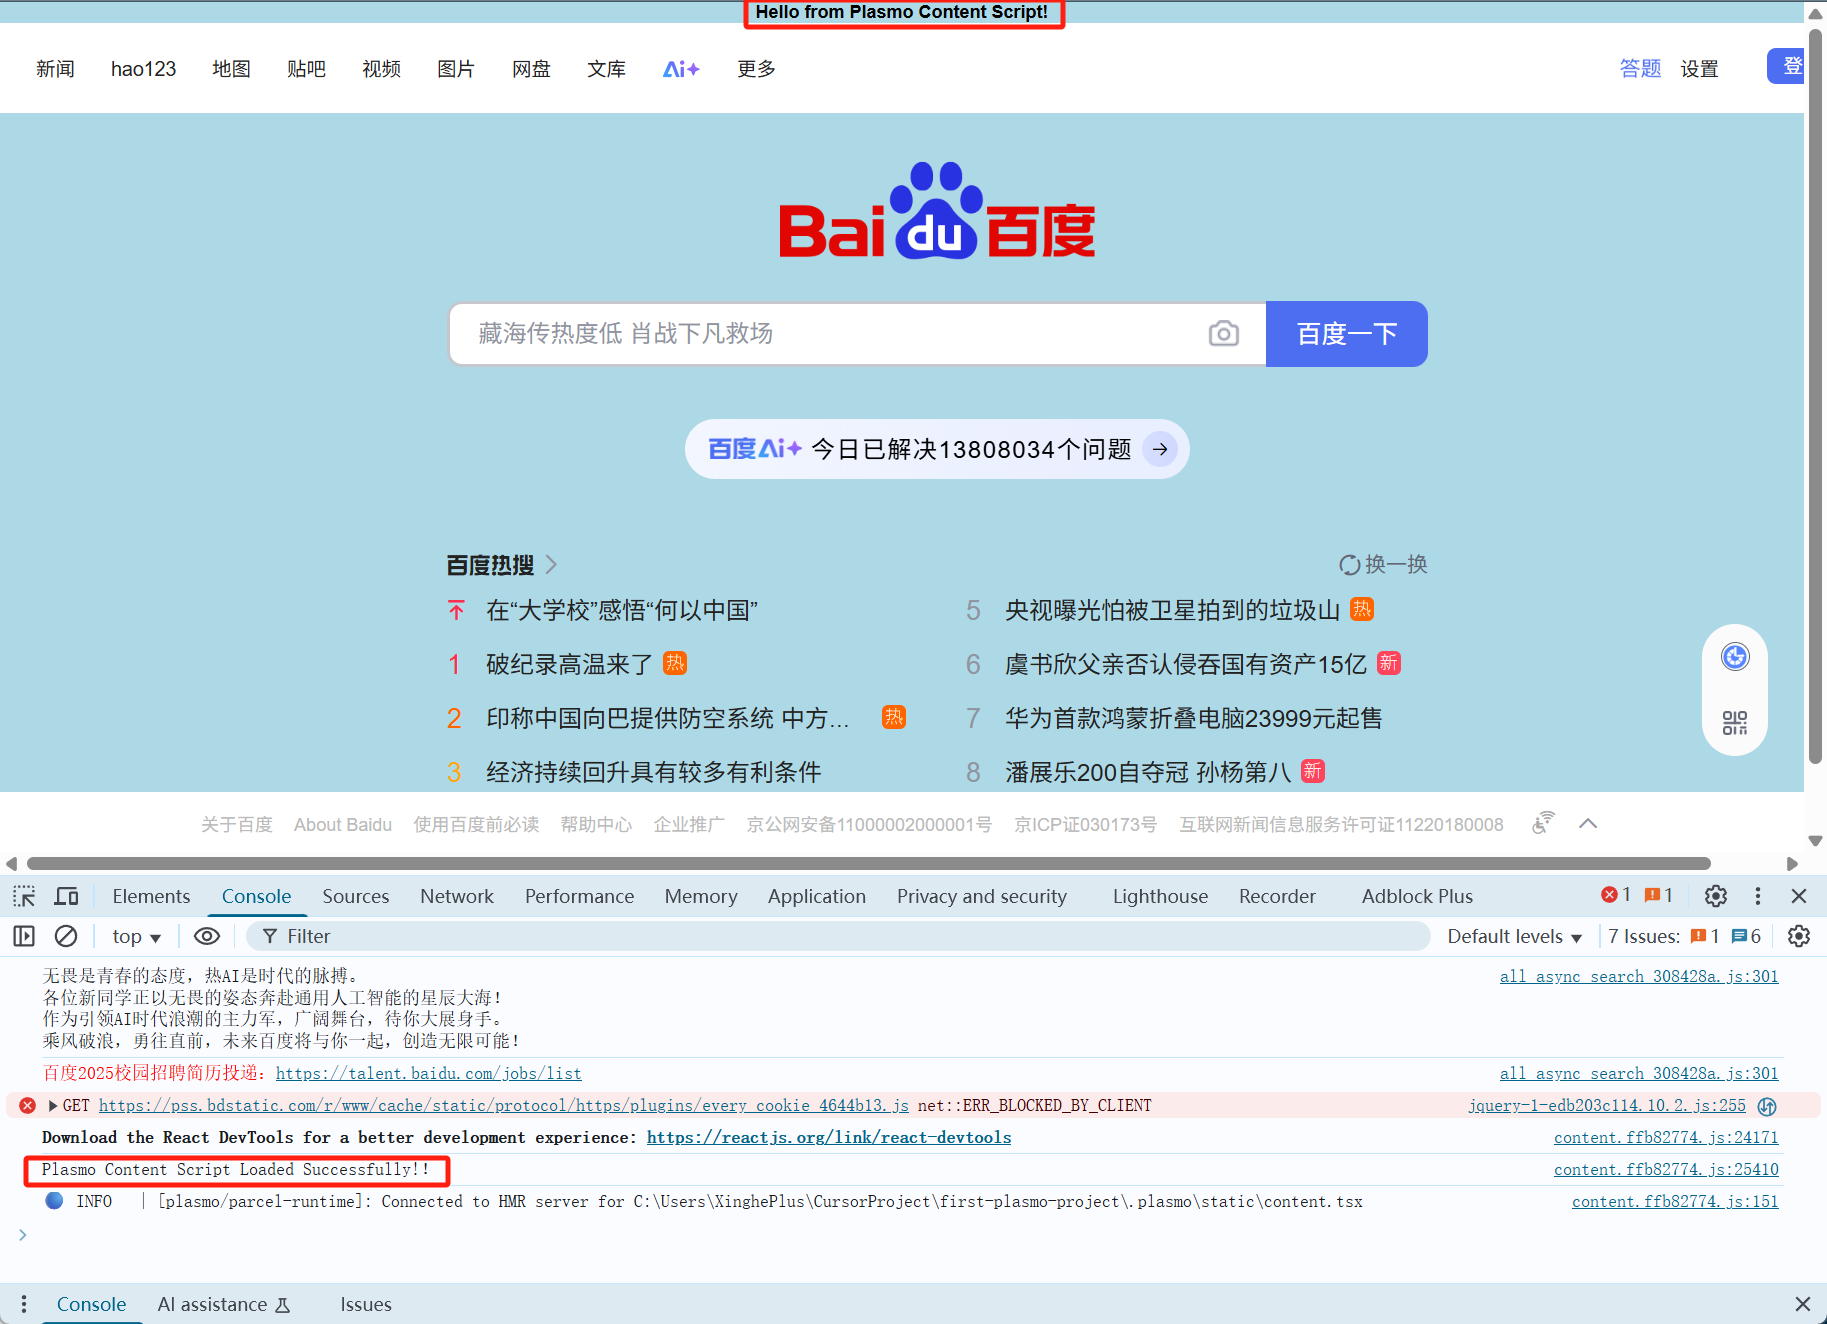
Task: Open the floating AI assistant icon
Action: [x=1735, y=657]
